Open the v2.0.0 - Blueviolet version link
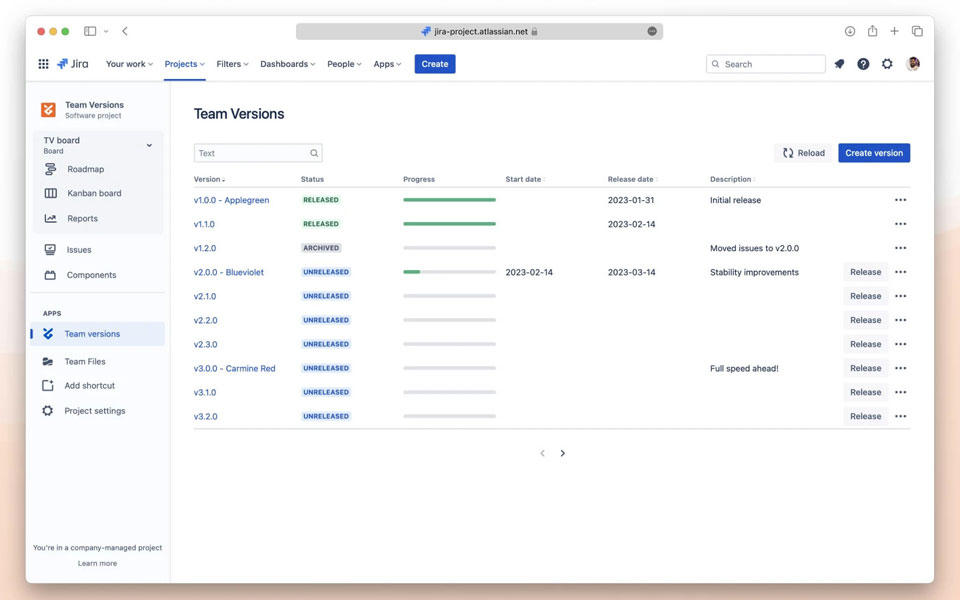 [229, 272]
